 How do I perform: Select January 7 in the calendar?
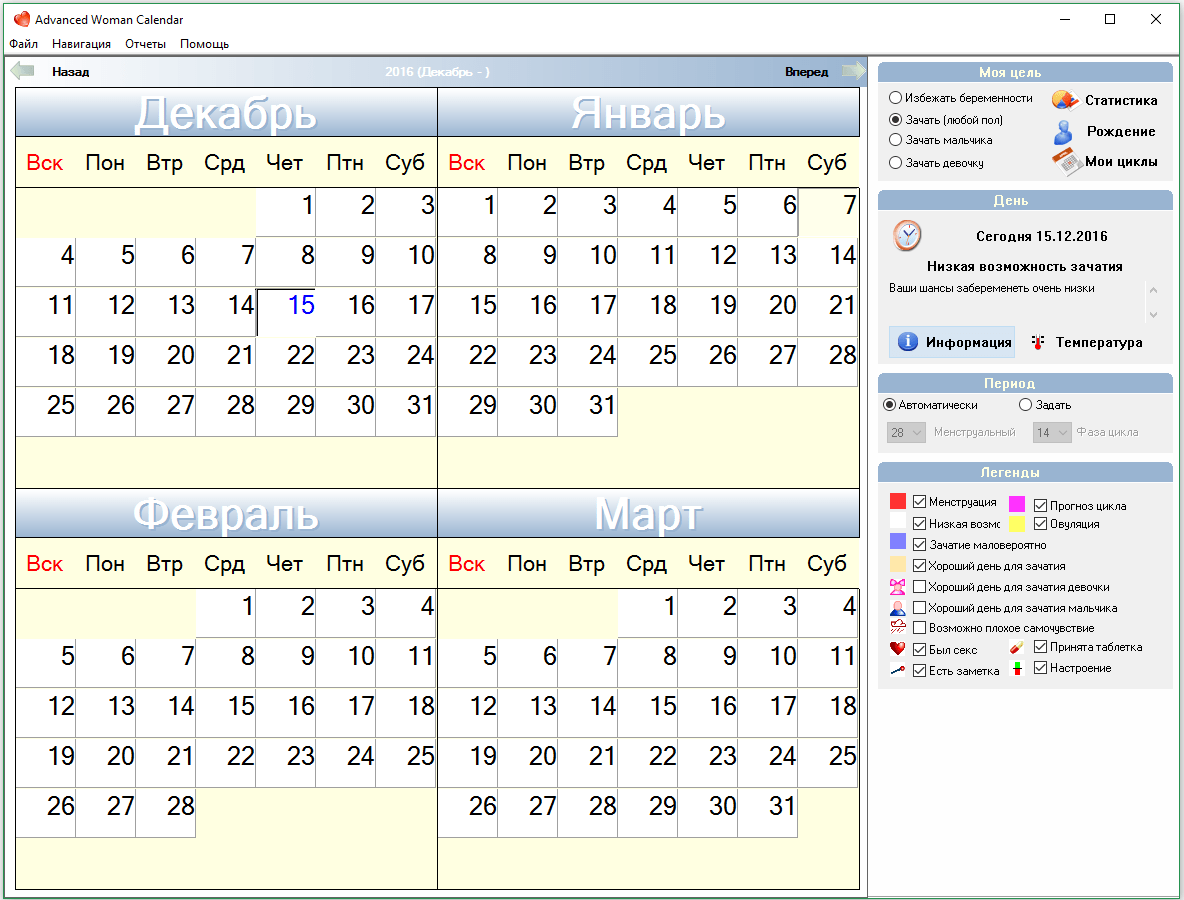828,211
